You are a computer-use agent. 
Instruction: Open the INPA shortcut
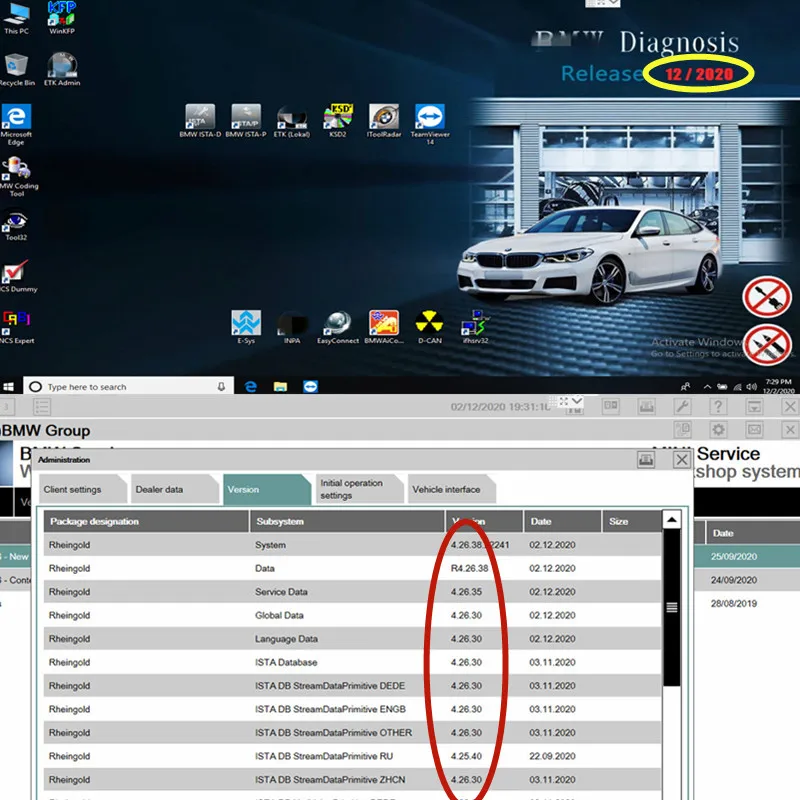pyautogui.click(x=292, y=327)
